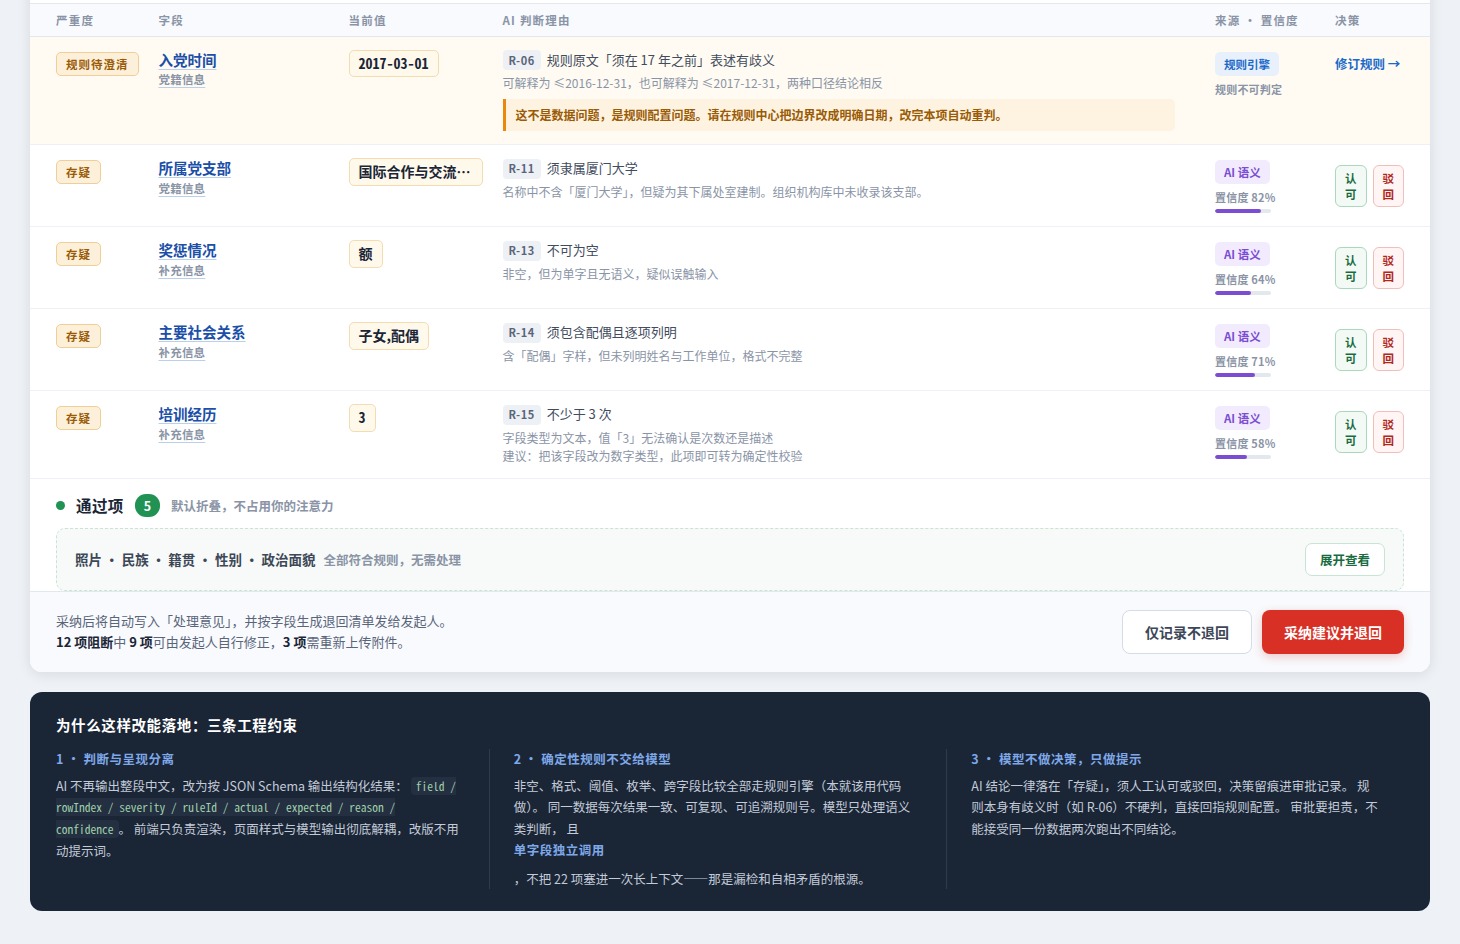Reject (驳回) the 奖惩情况 row

click(1388, 268)
